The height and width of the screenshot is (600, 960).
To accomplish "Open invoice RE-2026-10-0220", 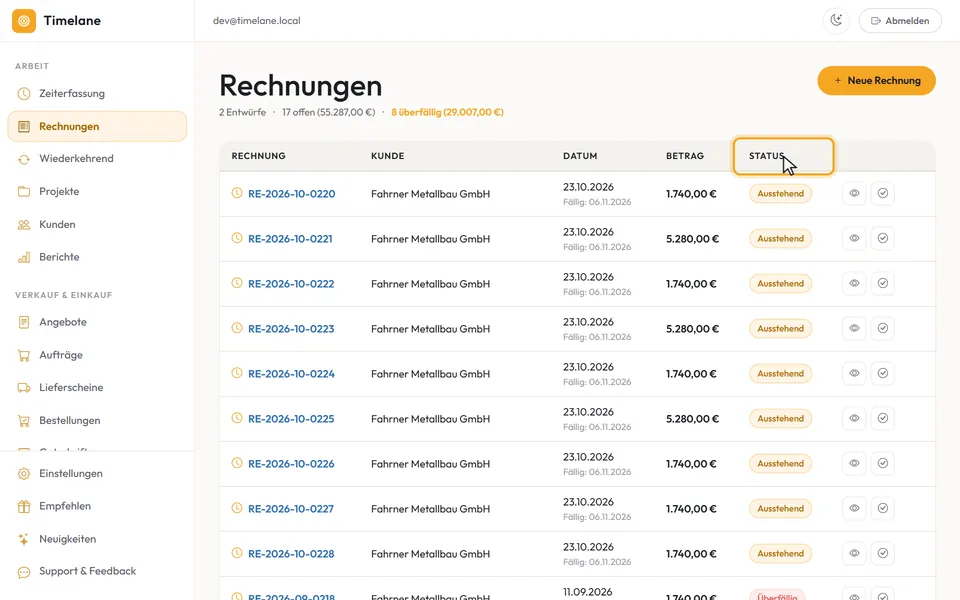I will coord(291,194).
